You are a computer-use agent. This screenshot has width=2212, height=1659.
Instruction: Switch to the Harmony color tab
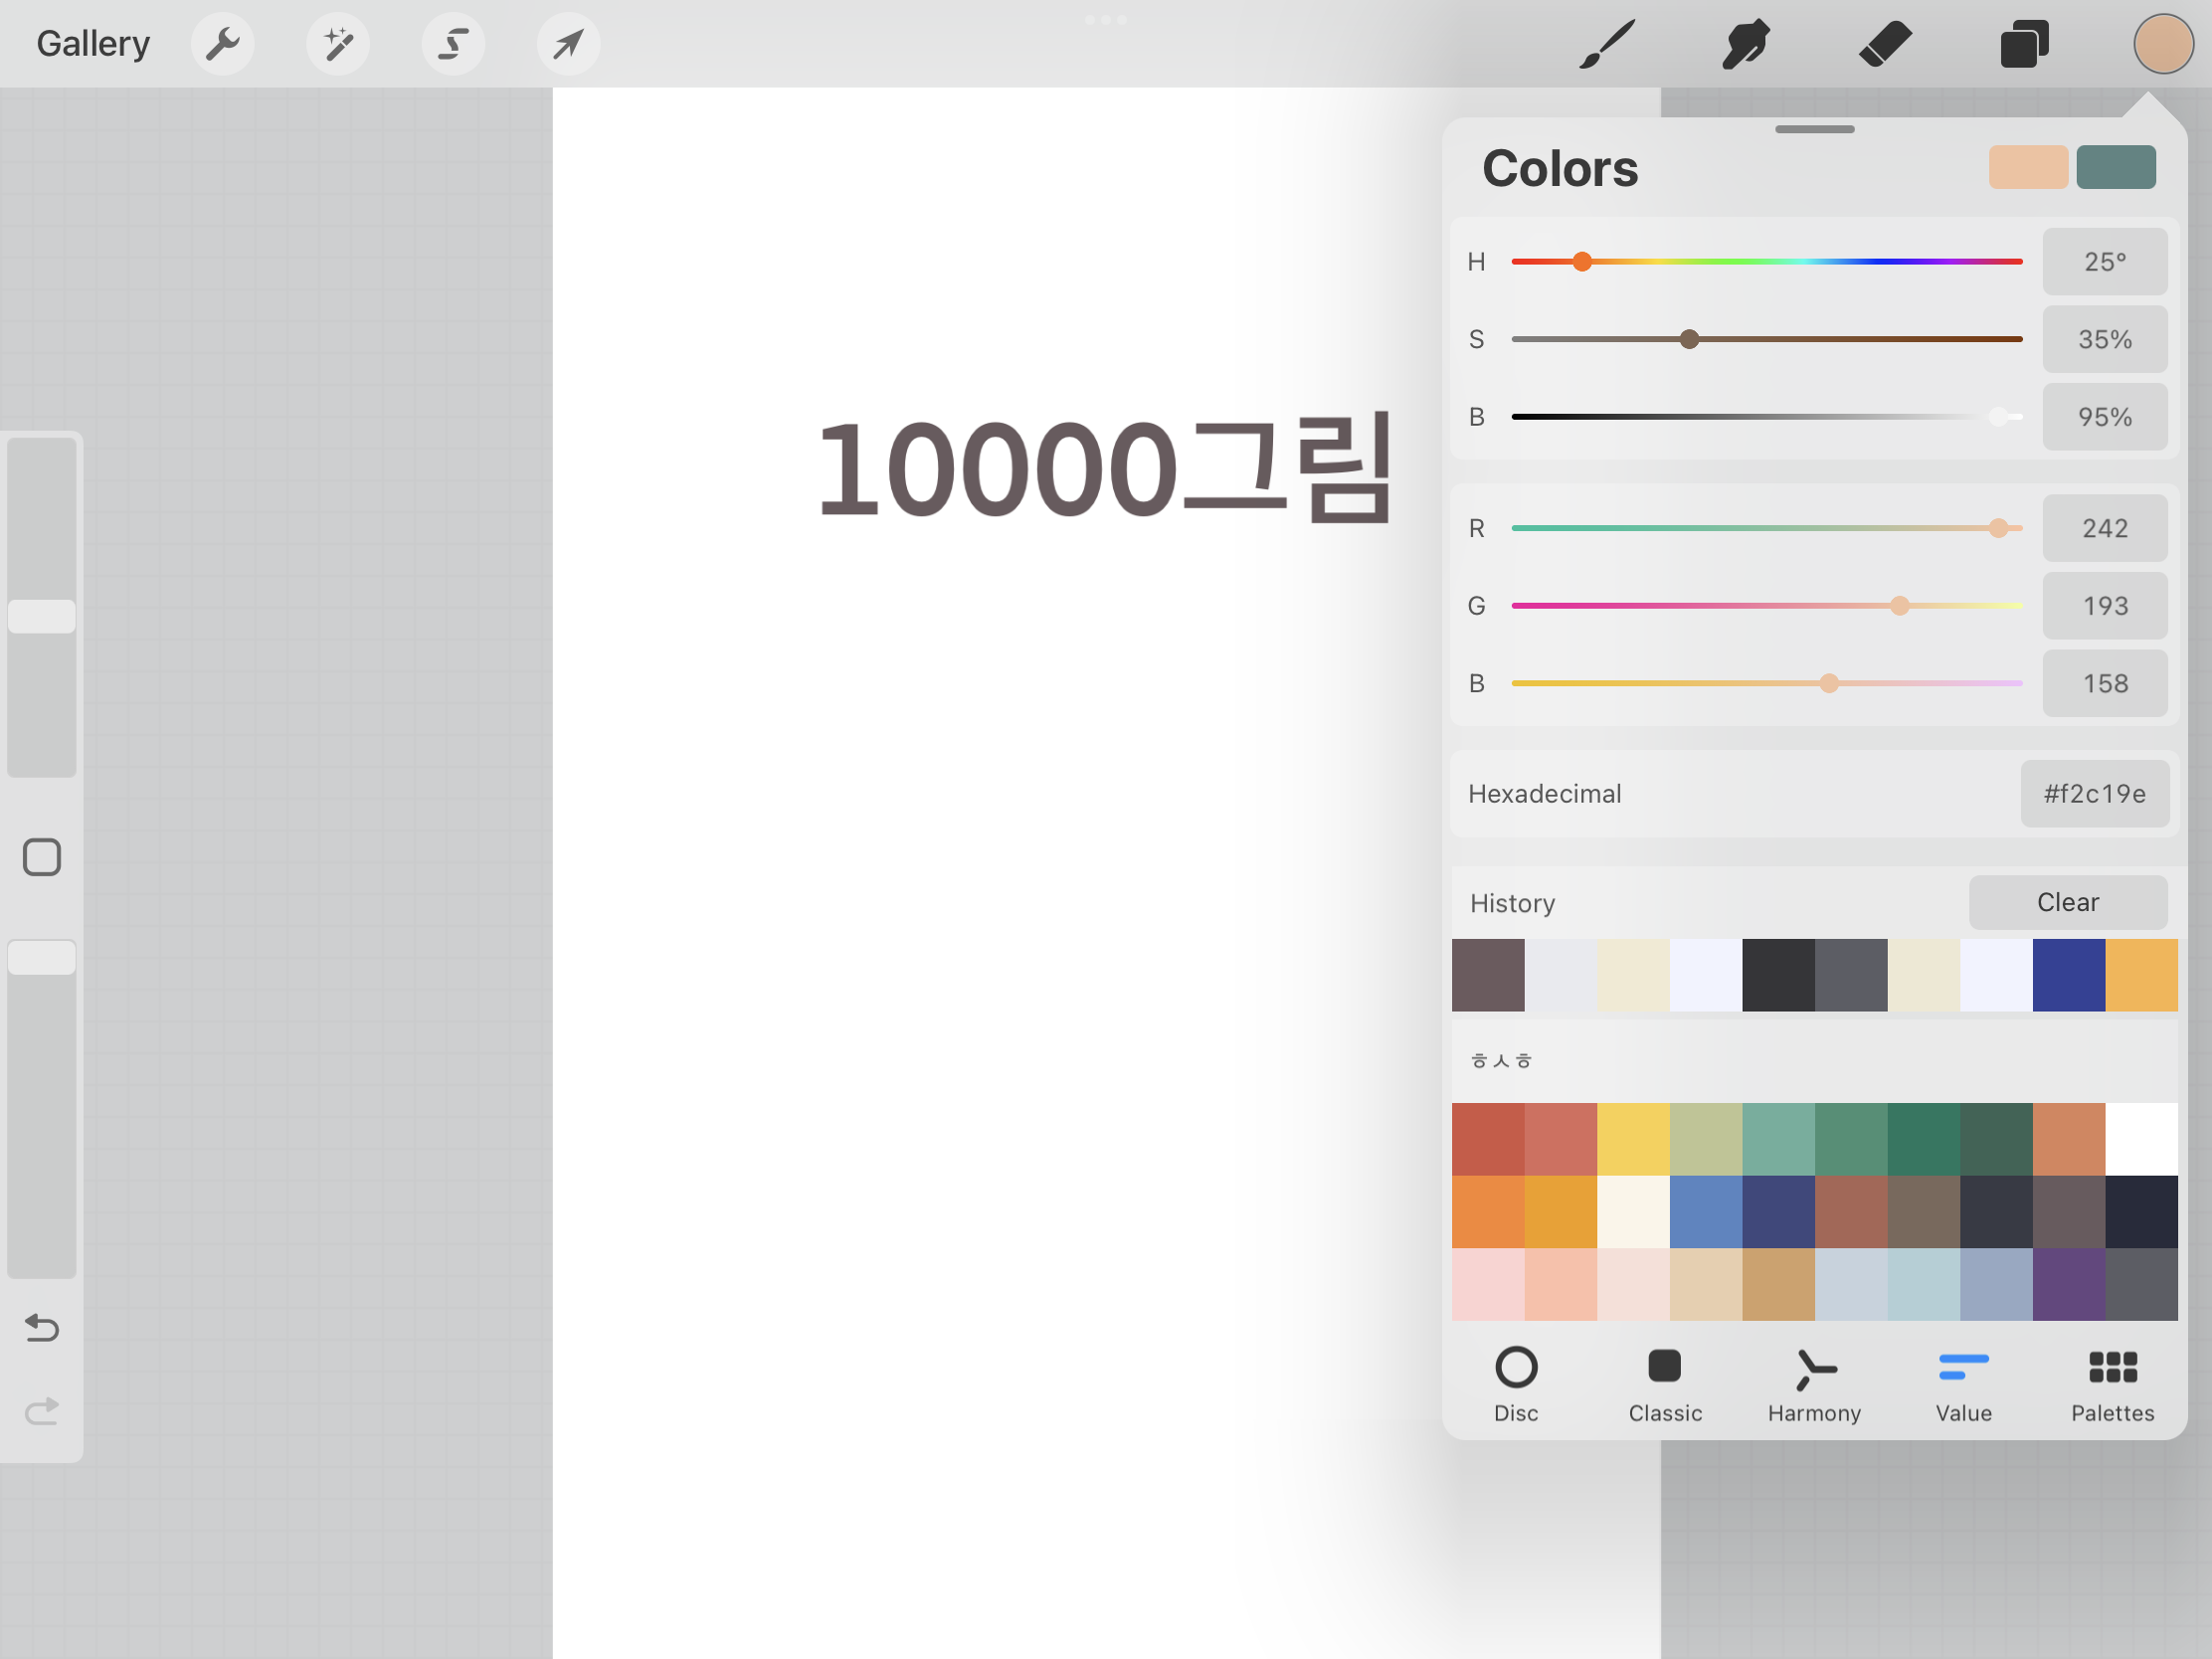pyautogui.click(x=1814, y=1385)
